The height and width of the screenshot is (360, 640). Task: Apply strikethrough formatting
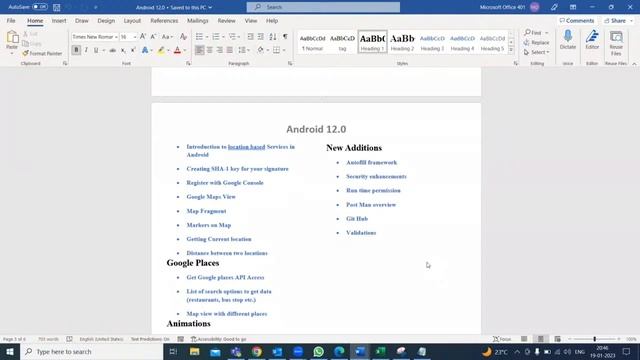112,50
